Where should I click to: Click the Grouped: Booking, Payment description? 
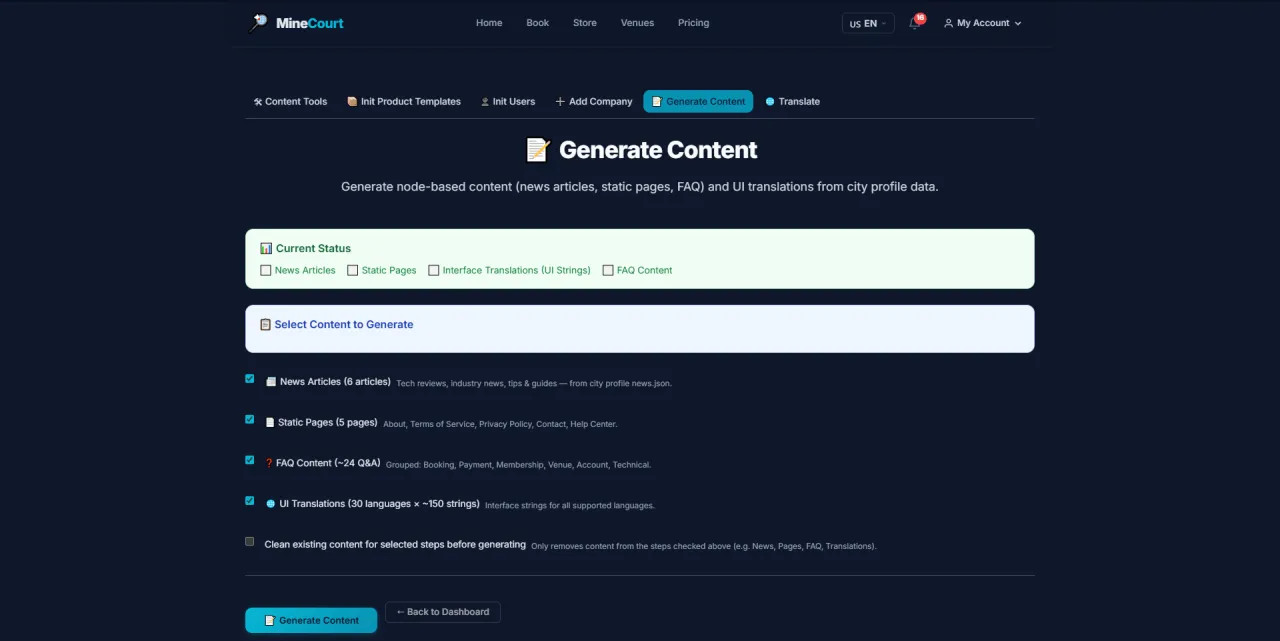click(x=518, y=465)
